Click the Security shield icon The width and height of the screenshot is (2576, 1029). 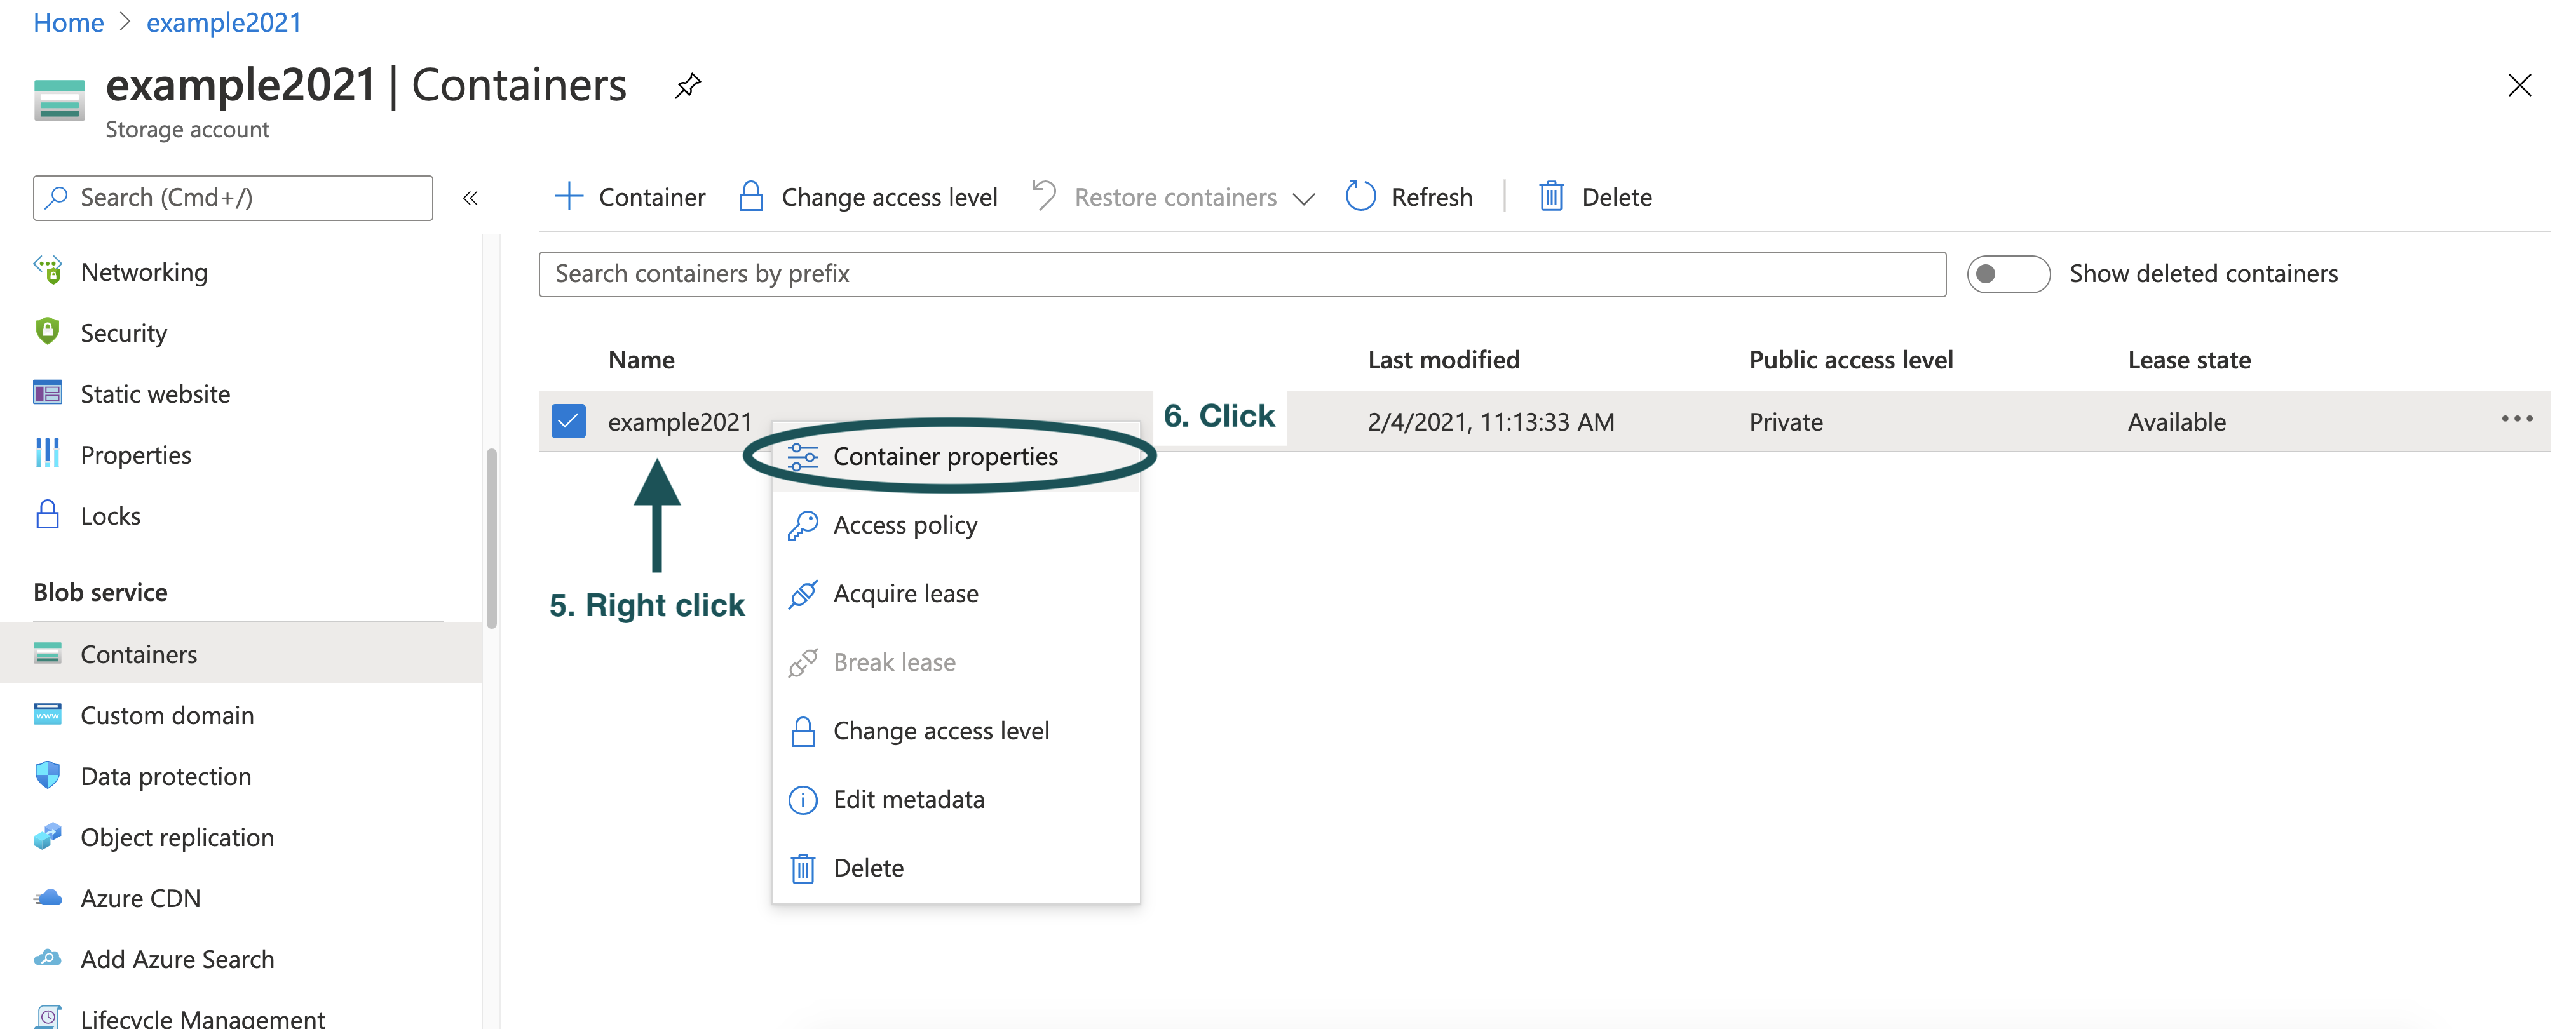point(47,331)
